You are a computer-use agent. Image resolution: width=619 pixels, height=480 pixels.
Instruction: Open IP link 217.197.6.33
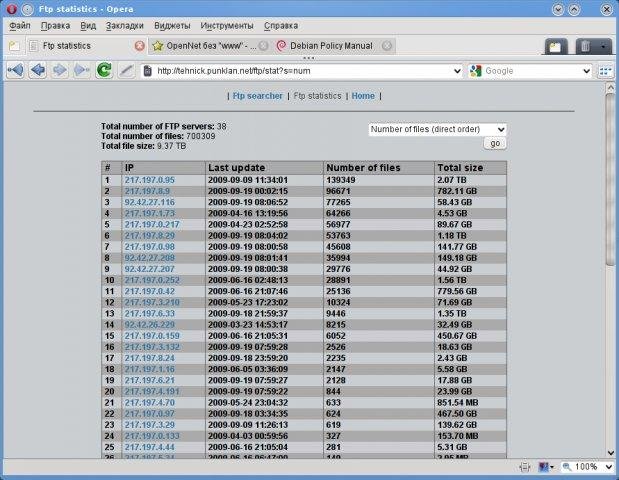150,313
